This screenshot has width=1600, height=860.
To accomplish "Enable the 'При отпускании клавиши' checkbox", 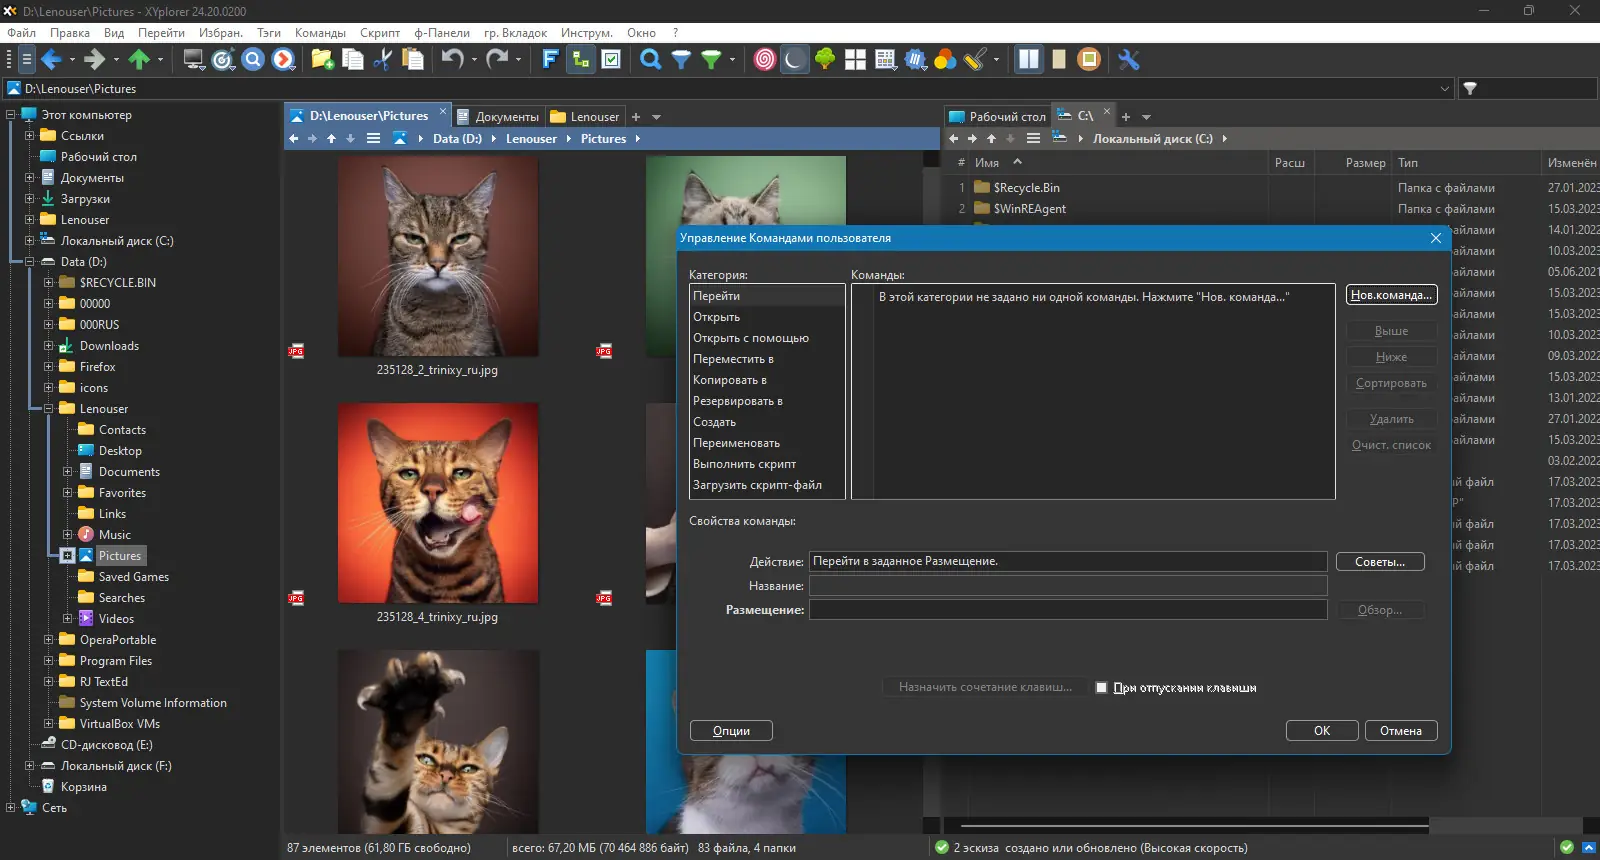I will coord(1101,688).
